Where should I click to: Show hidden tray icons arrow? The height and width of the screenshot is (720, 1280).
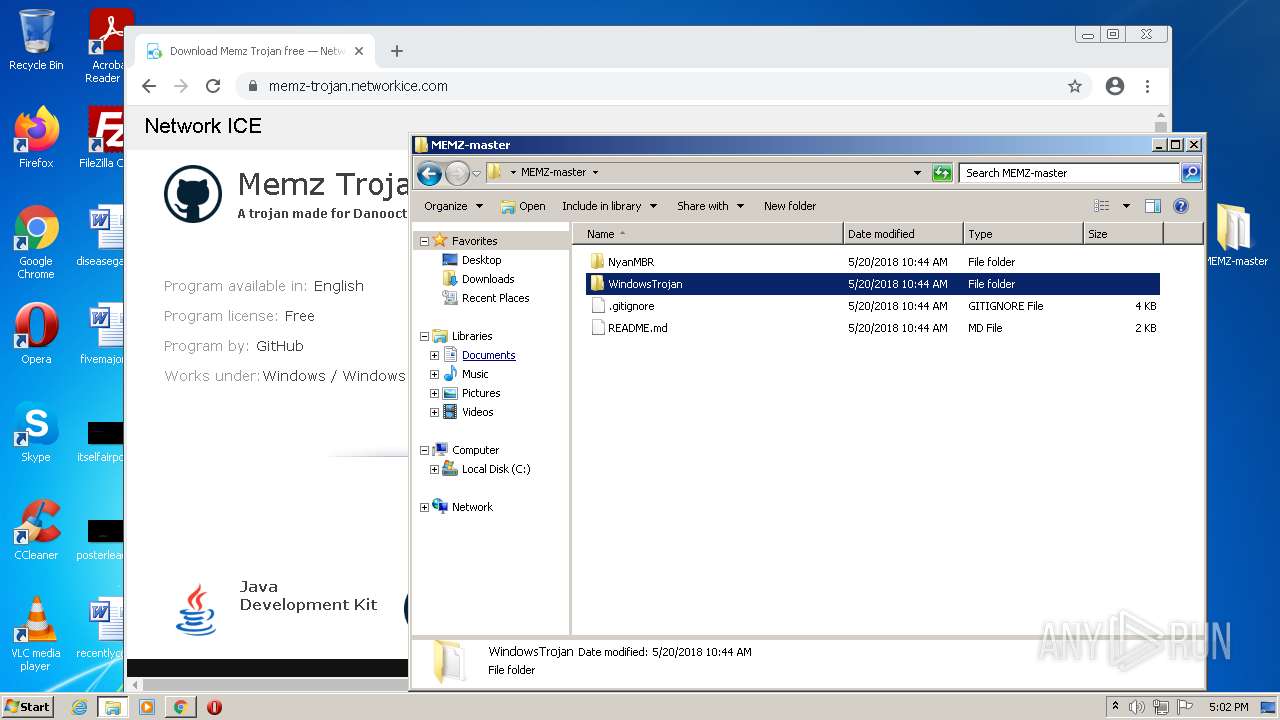(1115, 707)
